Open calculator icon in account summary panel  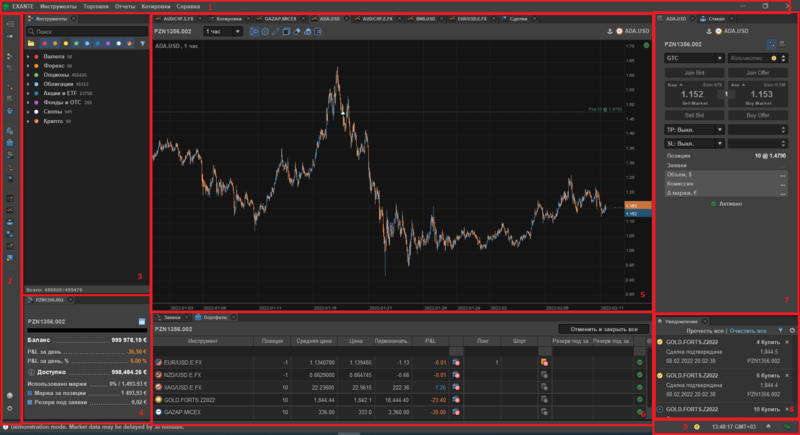pyautogui.click(x=143, y=320)
